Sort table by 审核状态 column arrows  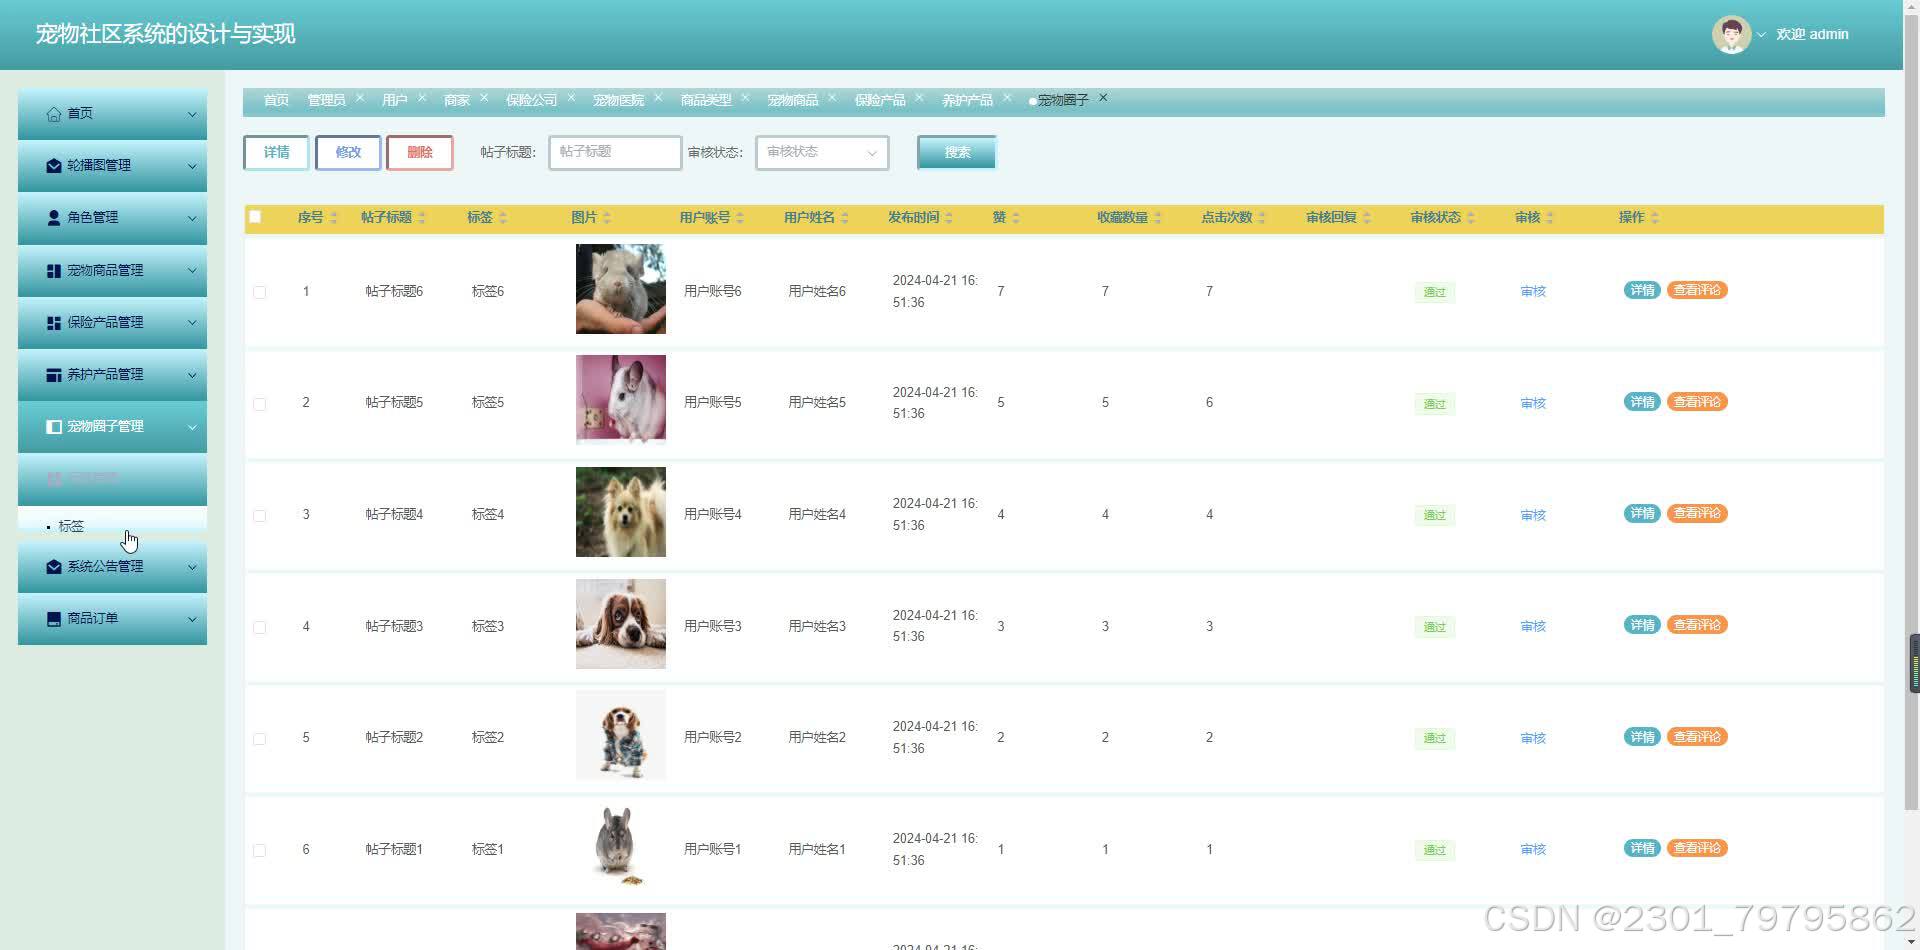coord(1471,218)
